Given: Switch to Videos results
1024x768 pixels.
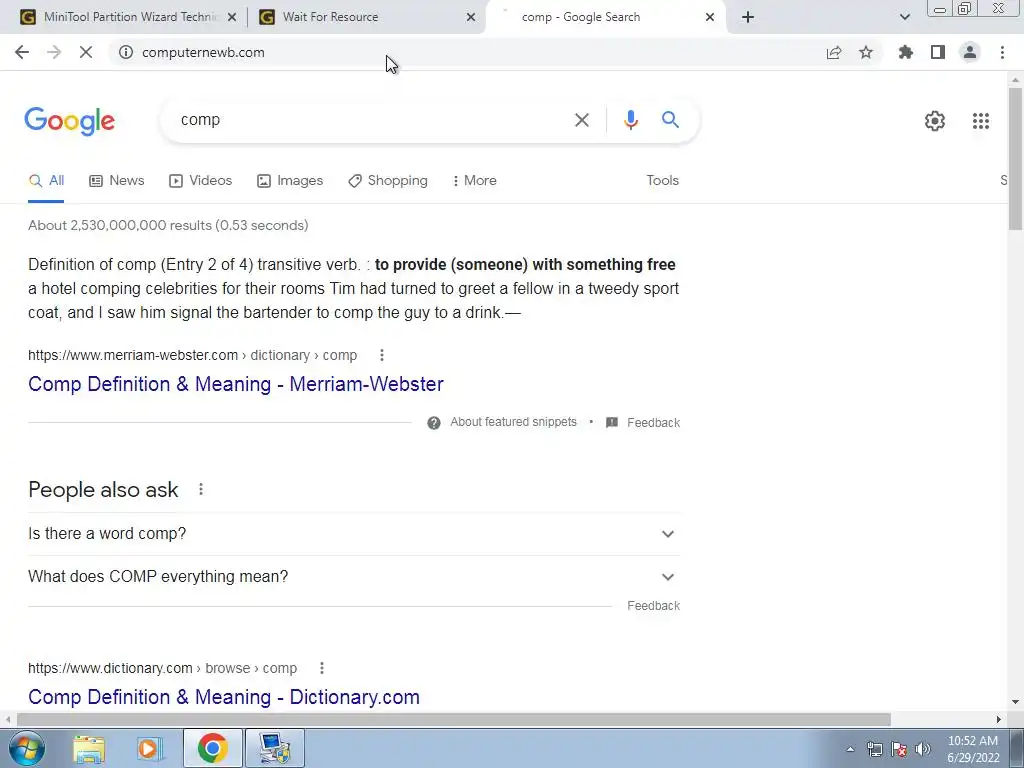Looking at the screenshot, I should click(x=200, y=180).
